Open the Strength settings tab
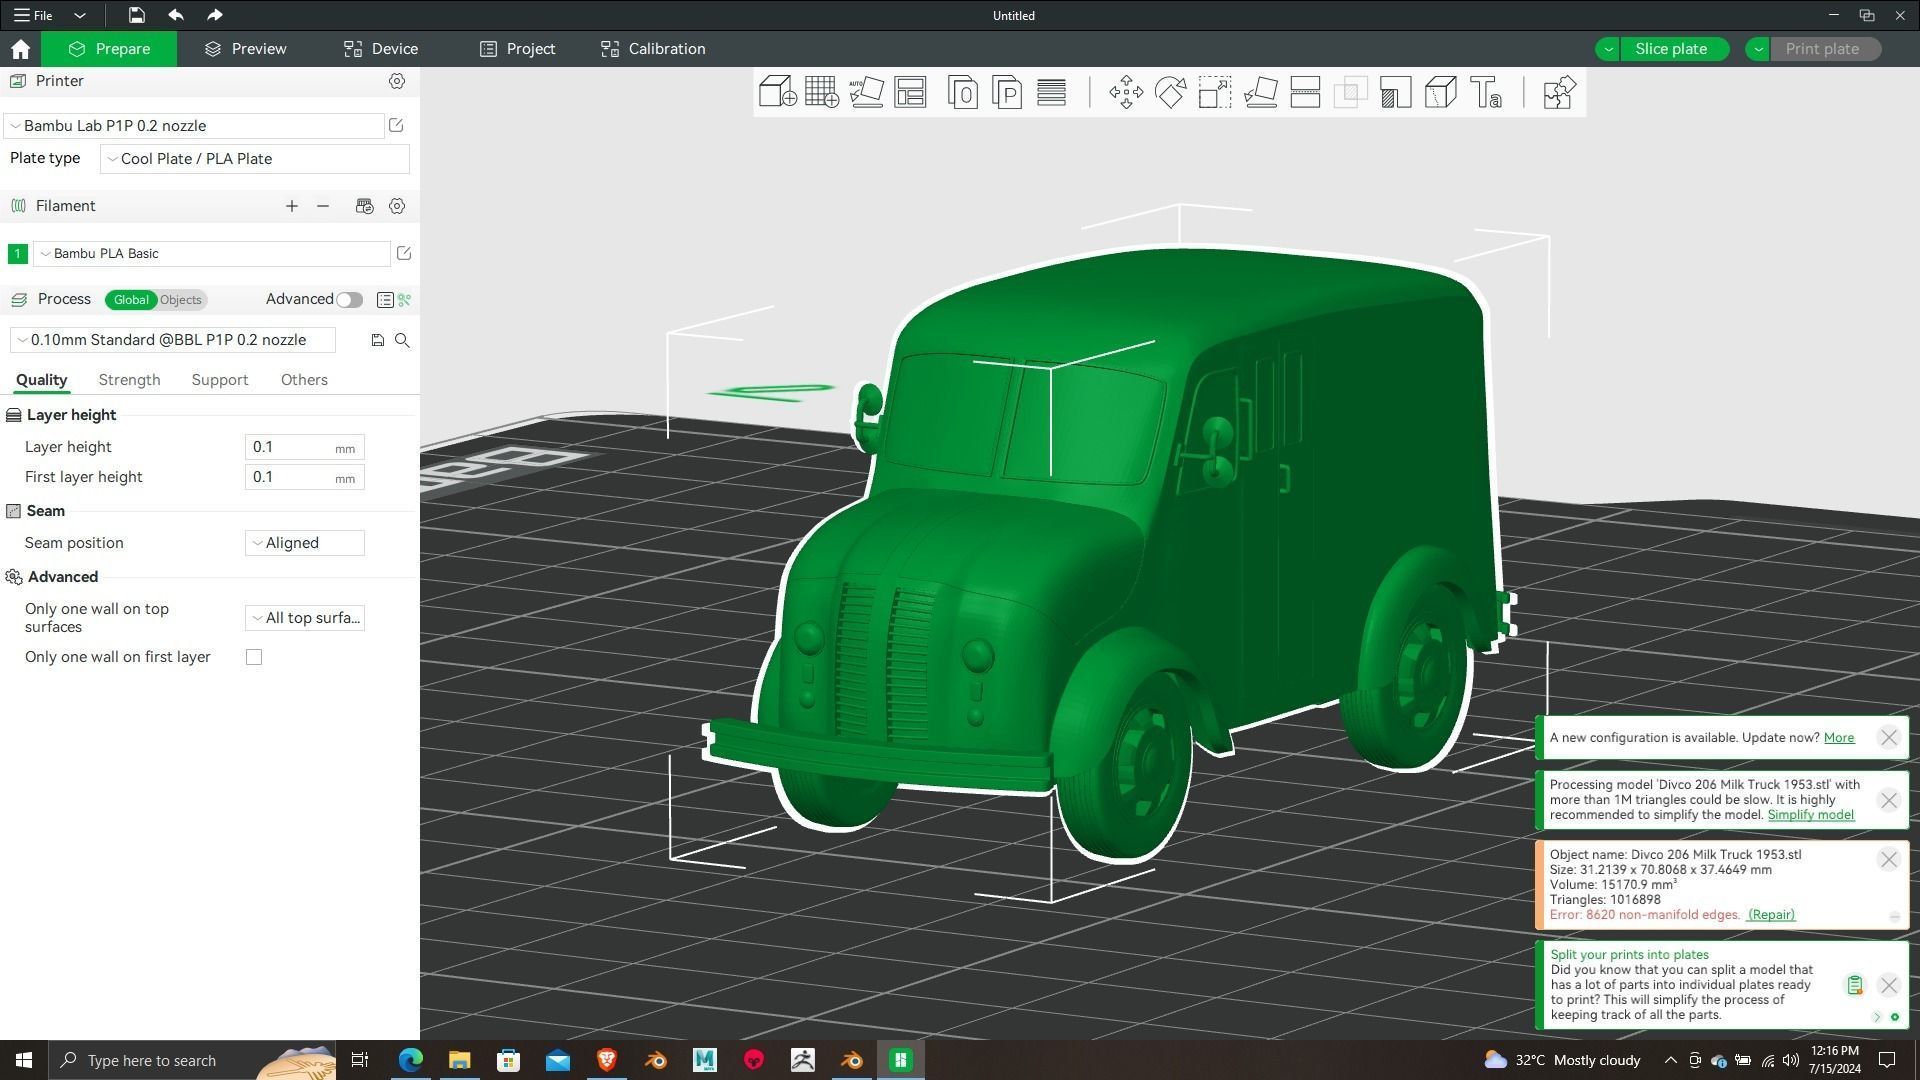Image resolution: width=1920 pixels, height=1080 pixels. pyautogui.click(x=129, y=380)
